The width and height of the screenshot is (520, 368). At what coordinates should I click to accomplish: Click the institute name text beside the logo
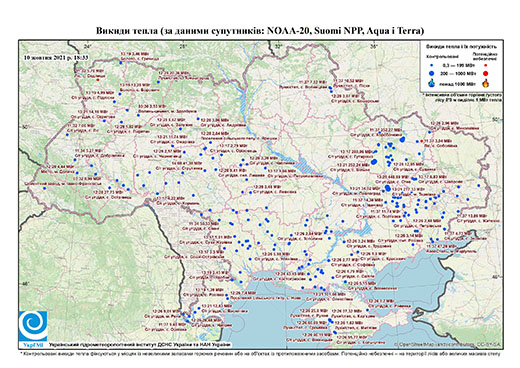140,344
